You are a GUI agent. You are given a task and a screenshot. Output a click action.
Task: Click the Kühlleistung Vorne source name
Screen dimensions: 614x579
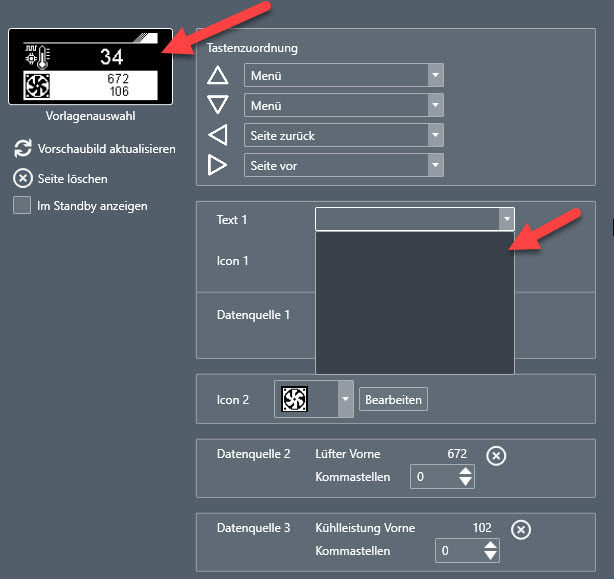[x=365, y=528]
